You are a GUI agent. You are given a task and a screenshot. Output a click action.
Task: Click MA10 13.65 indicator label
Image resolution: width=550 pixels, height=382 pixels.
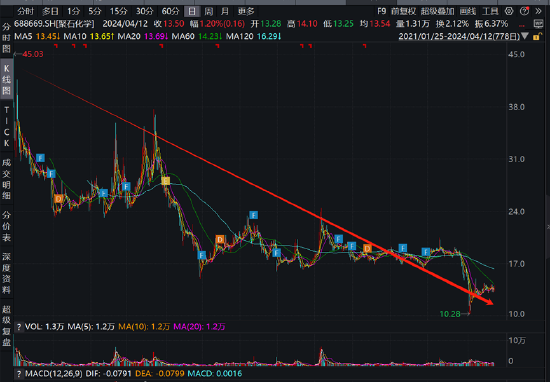point(89,36)
